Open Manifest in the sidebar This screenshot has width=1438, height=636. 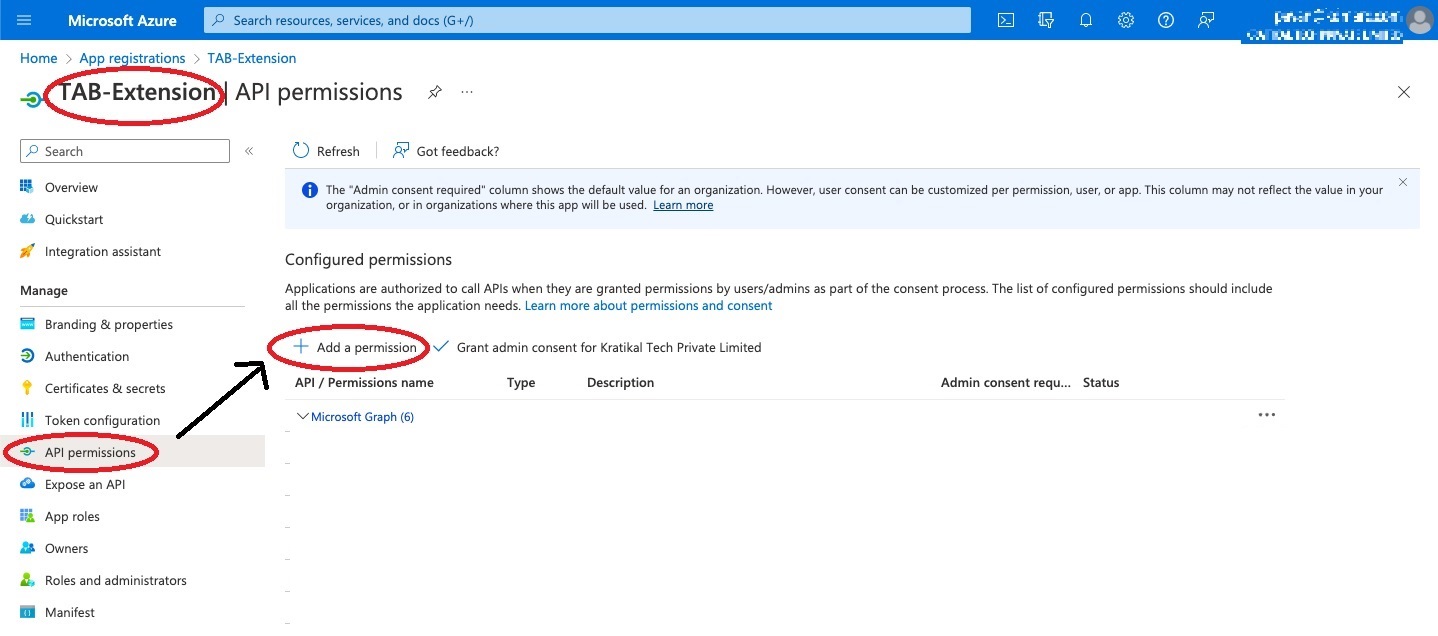[70, 612]
